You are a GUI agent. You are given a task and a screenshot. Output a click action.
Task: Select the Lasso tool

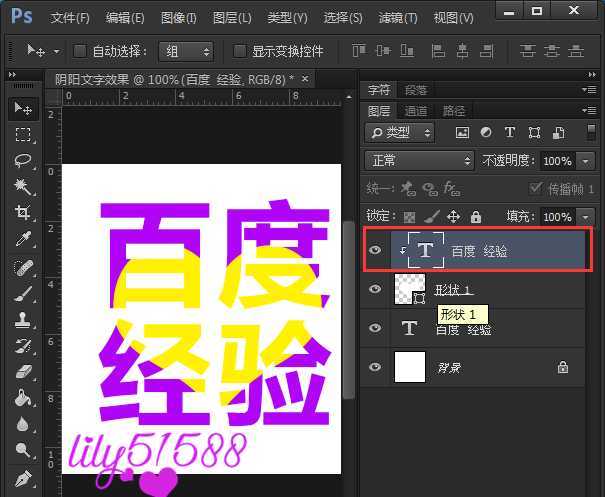click(x=22, y=160)
